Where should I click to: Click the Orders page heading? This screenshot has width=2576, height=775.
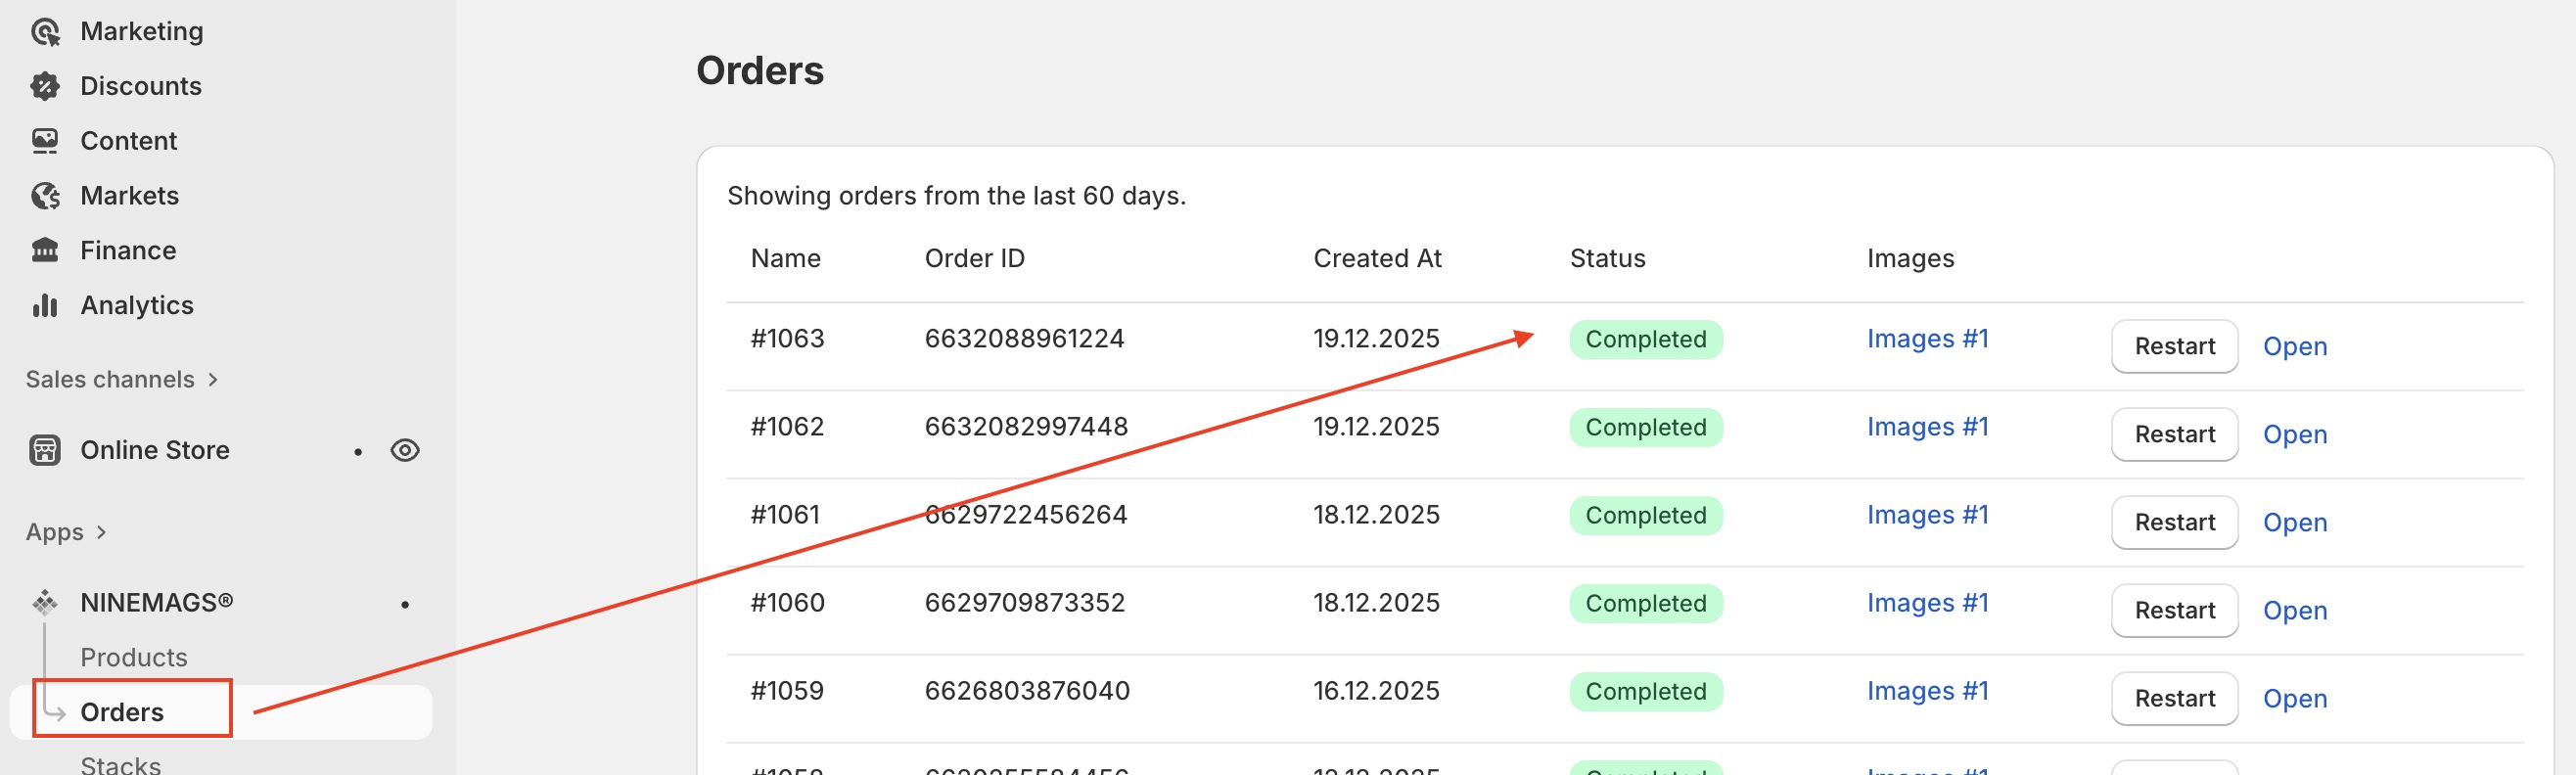(760, 70)
